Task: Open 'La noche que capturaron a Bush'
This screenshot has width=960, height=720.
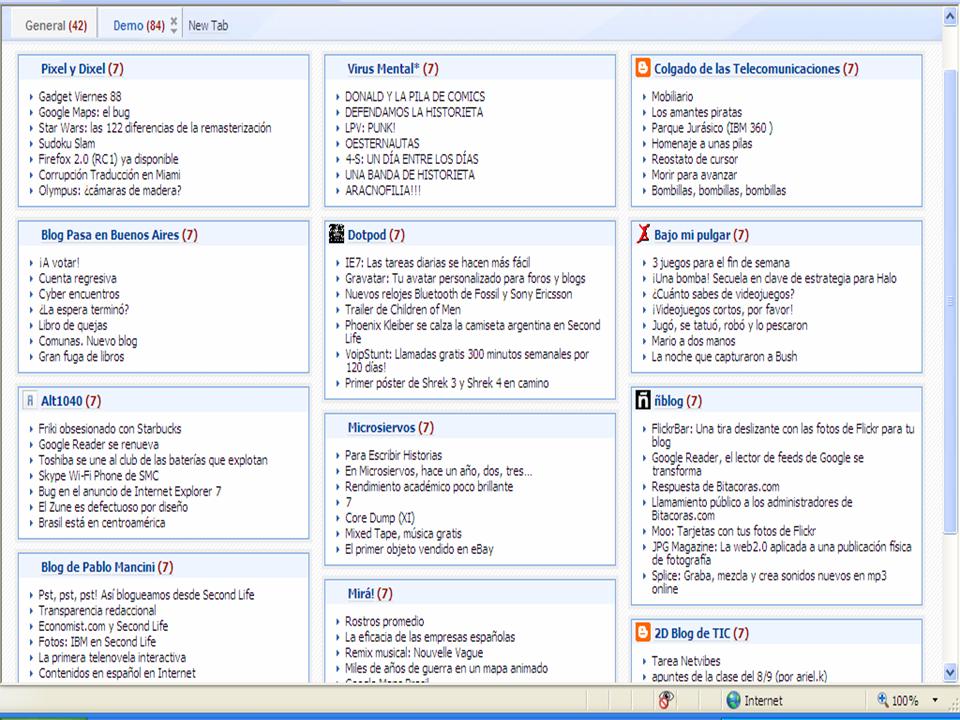Action: (724, 356)
